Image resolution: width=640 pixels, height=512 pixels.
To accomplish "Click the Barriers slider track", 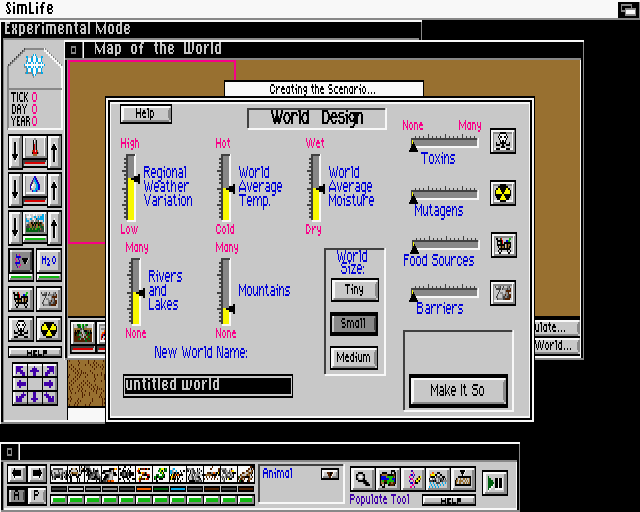I will (444, 292).
